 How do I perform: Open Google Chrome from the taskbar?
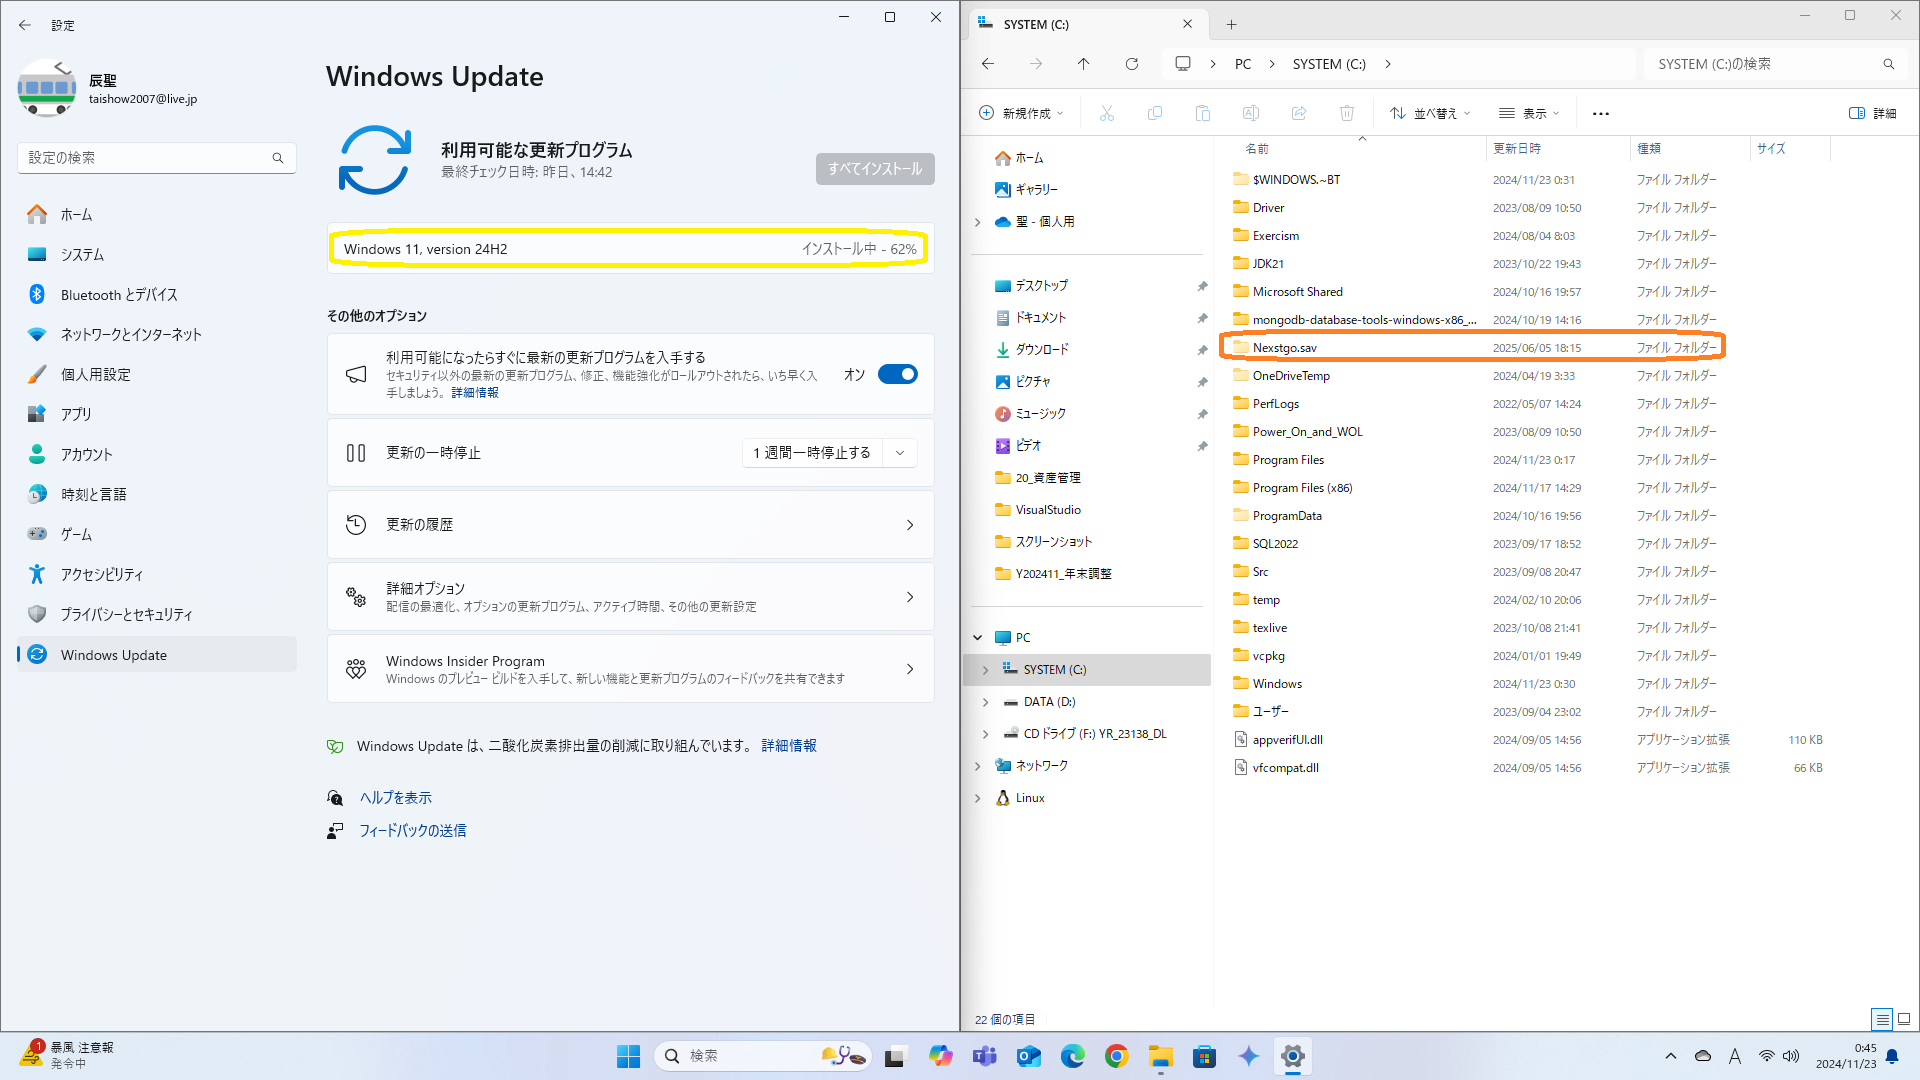(x=1116, y=1056)
